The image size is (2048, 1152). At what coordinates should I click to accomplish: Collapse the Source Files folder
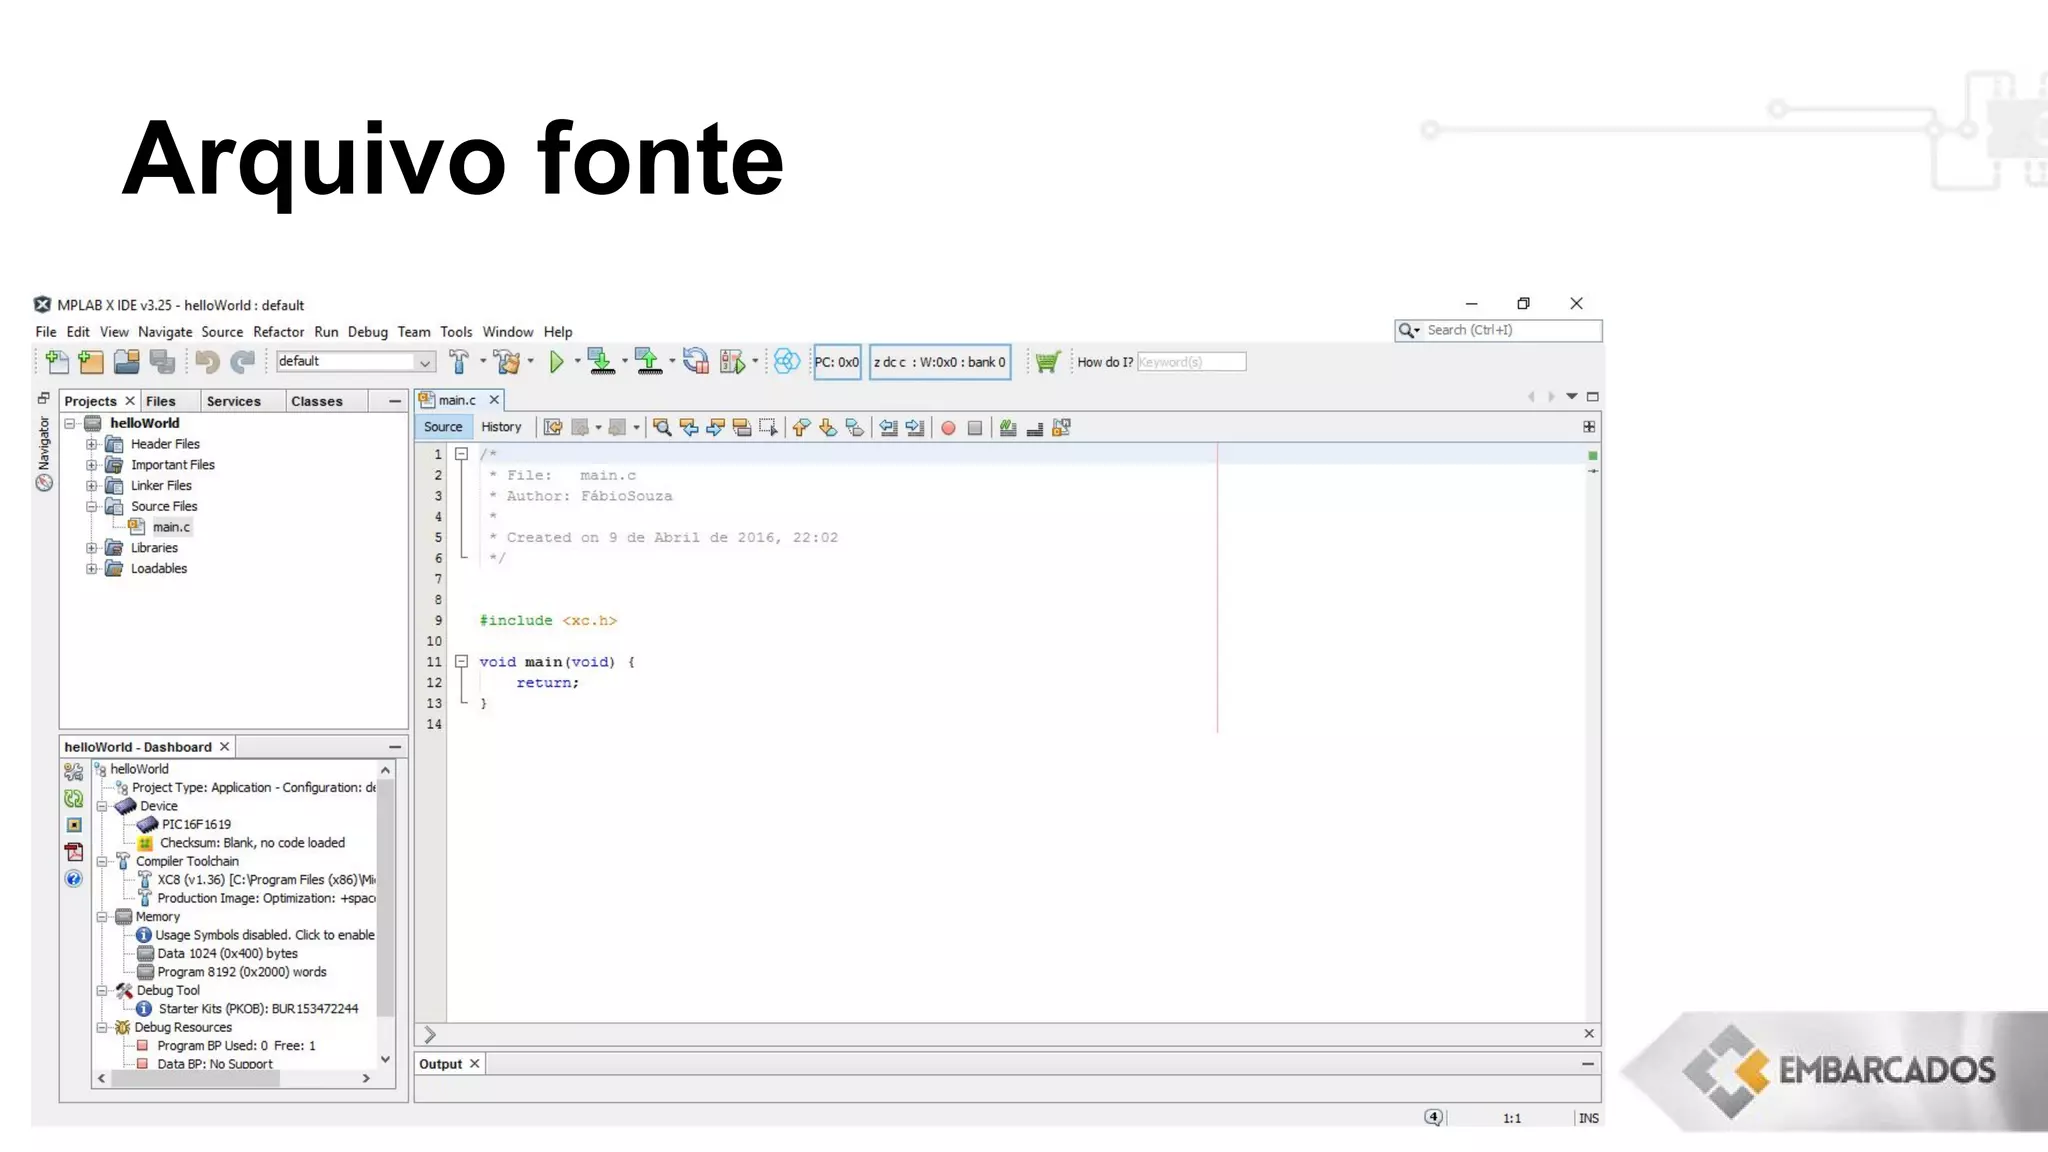click(91, 507)
